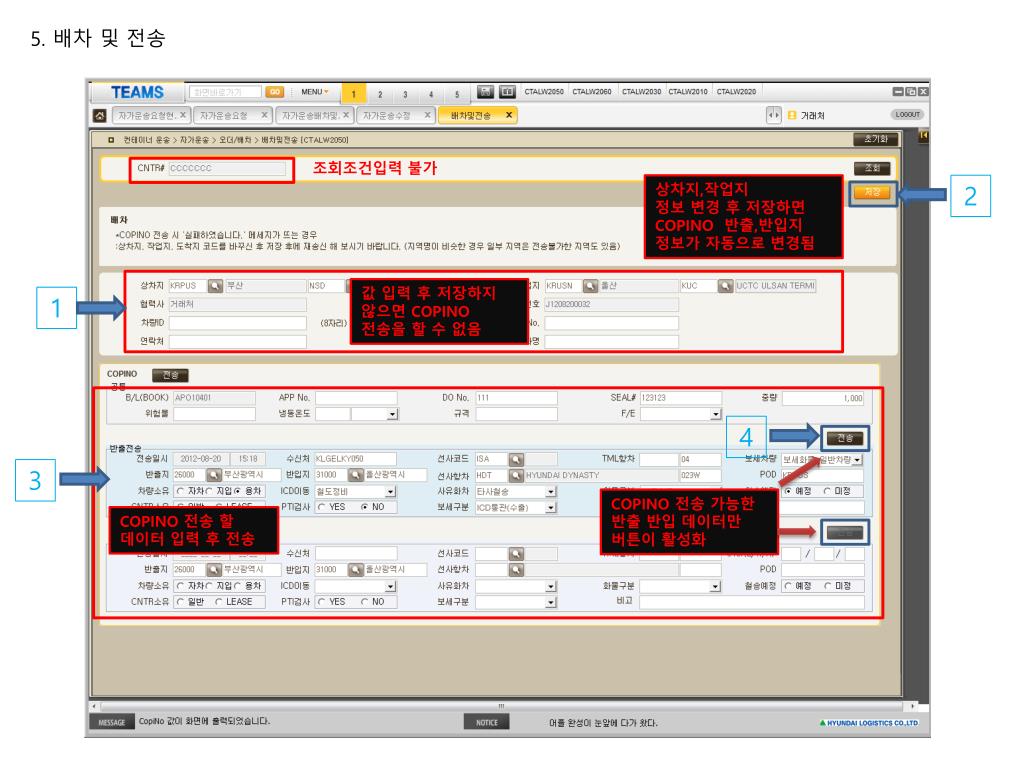Screen dimensions: 1024x768
Task: Click the orange 저장 save button
Action: 873,193
